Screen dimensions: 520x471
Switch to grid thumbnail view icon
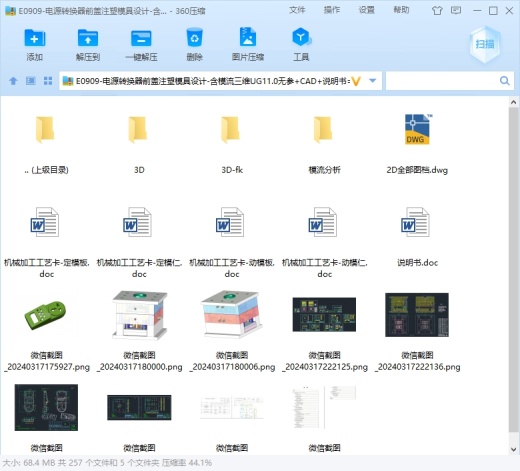pyautogui.click(x=48, y=81)
